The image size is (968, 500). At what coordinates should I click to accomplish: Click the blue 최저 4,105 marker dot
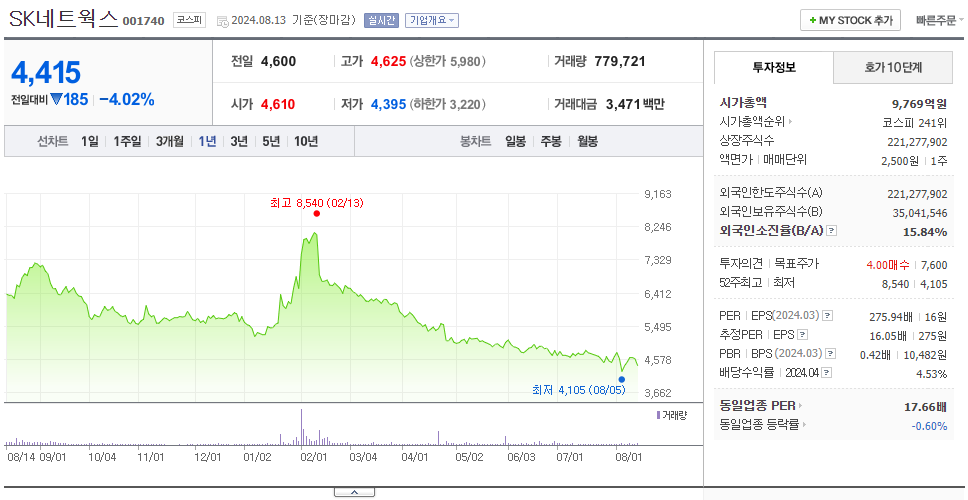(621, 380)
